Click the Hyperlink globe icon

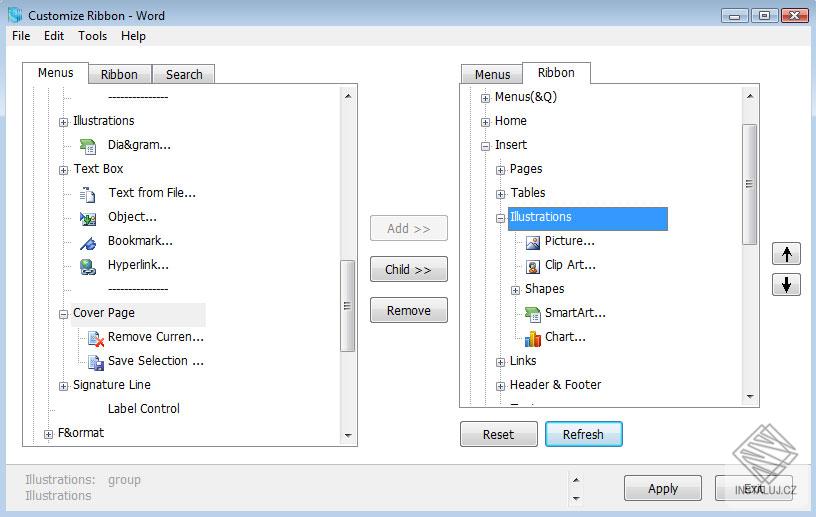87,267
